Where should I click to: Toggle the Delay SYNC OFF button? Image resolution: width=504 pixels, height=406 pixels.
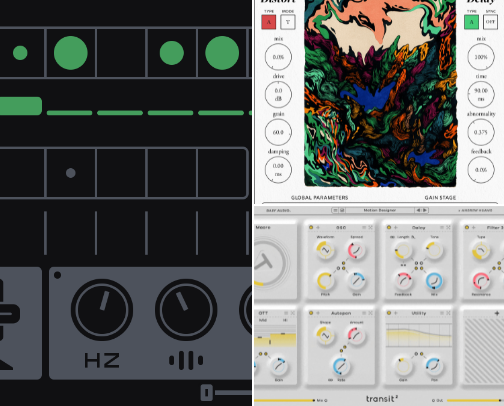click(490, 22)
